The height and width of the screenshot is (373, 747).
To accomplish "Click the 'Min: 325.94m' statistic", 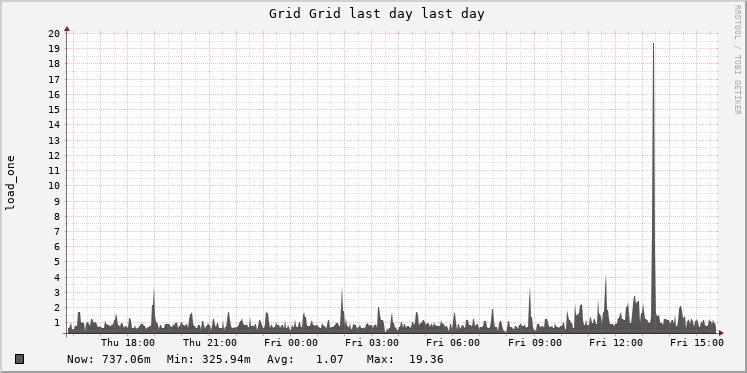I will [209, 359].
